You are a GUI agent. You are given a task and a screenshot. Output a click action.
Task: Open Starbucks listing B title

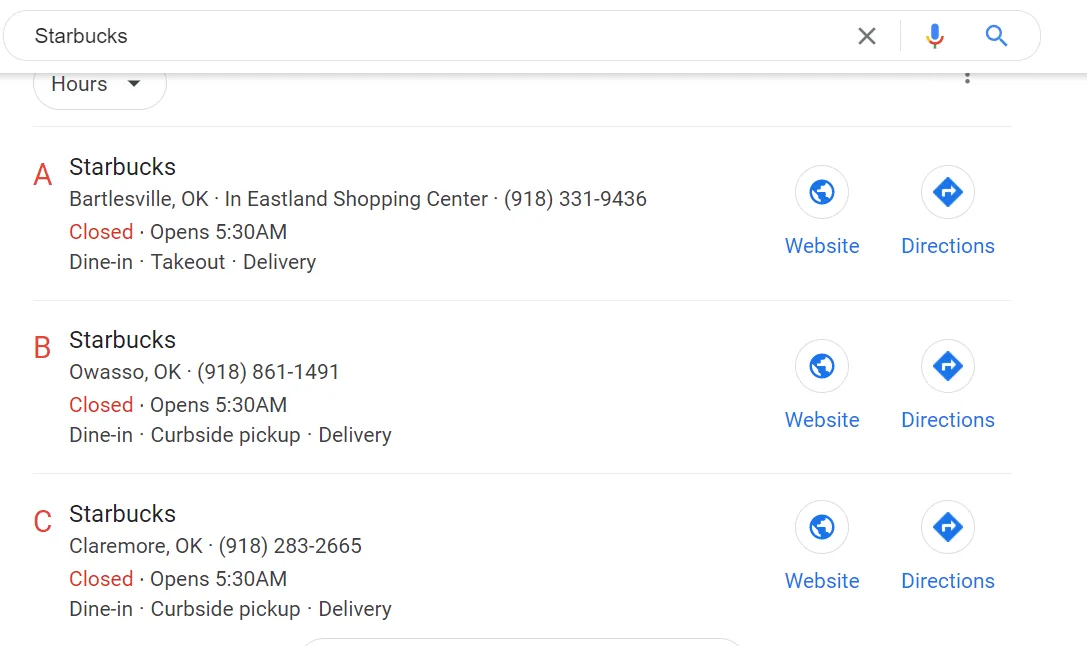122,340
